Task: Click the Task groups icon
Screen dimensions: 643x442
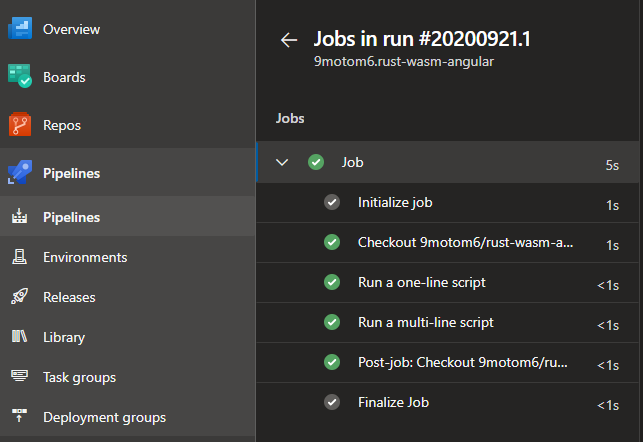Action: (19, 376)
